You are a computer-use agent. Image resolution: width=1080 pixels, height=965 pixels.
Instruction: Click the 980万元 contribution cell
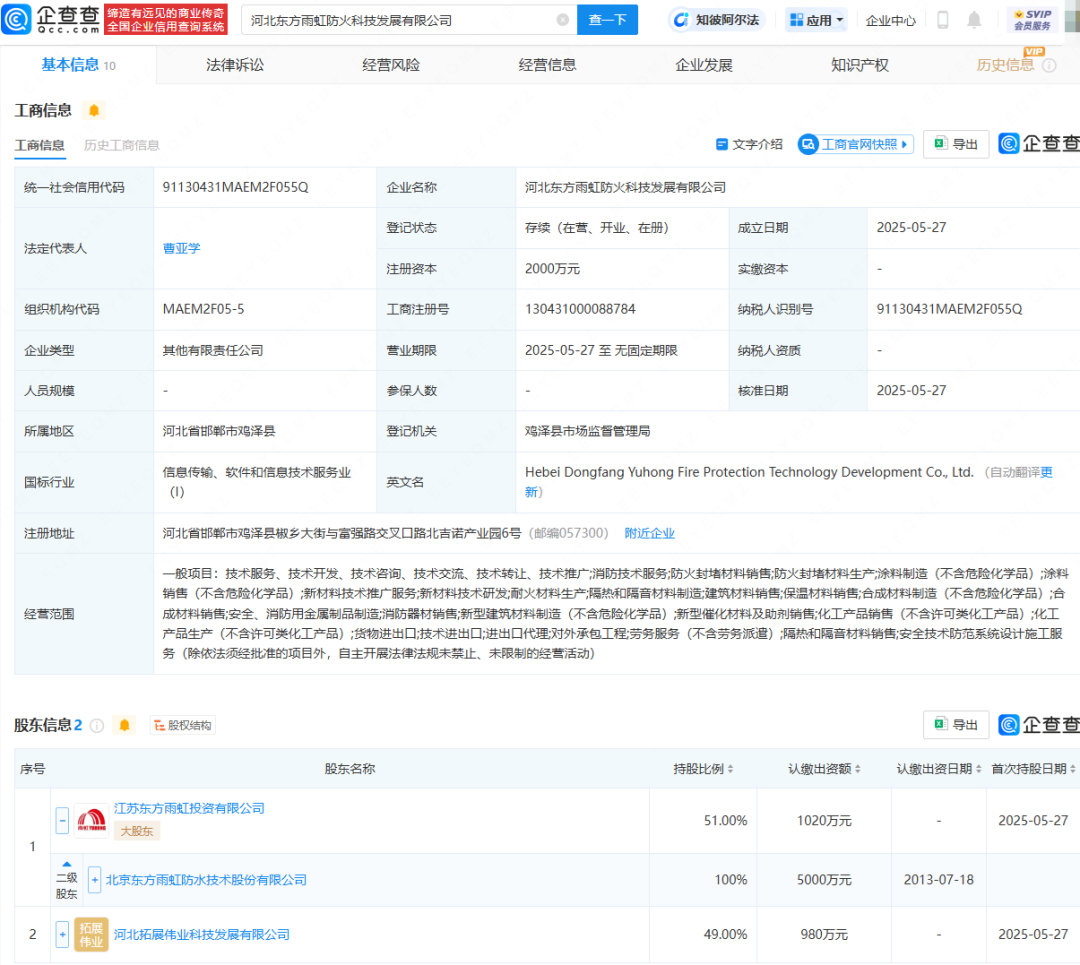(x=824, y=935)
